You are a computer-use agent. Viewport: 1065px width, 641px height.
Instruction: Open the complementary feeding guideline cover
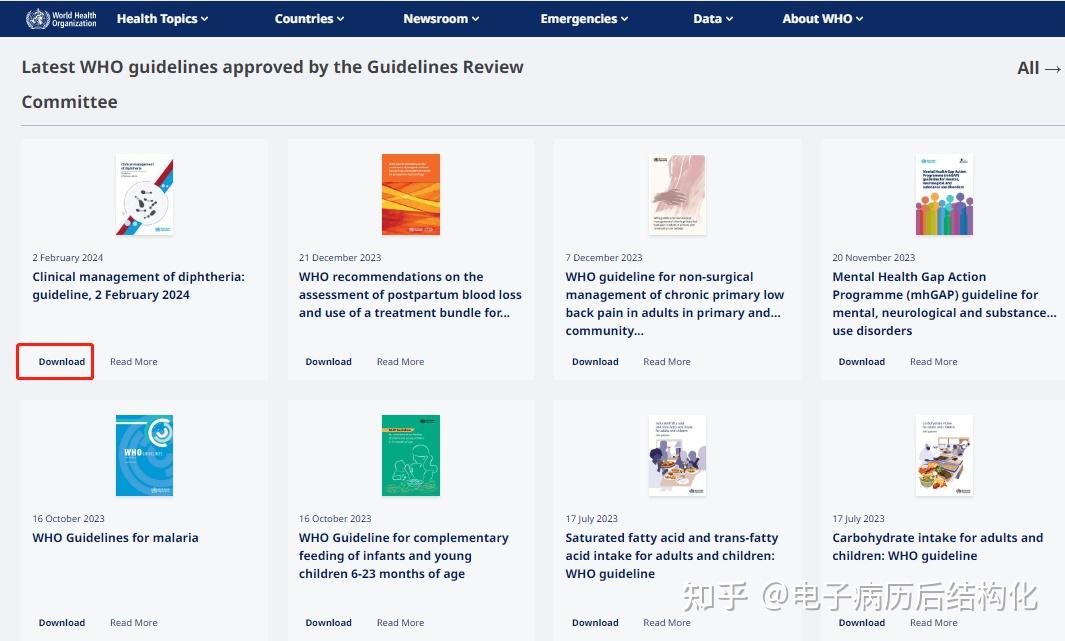411,456
